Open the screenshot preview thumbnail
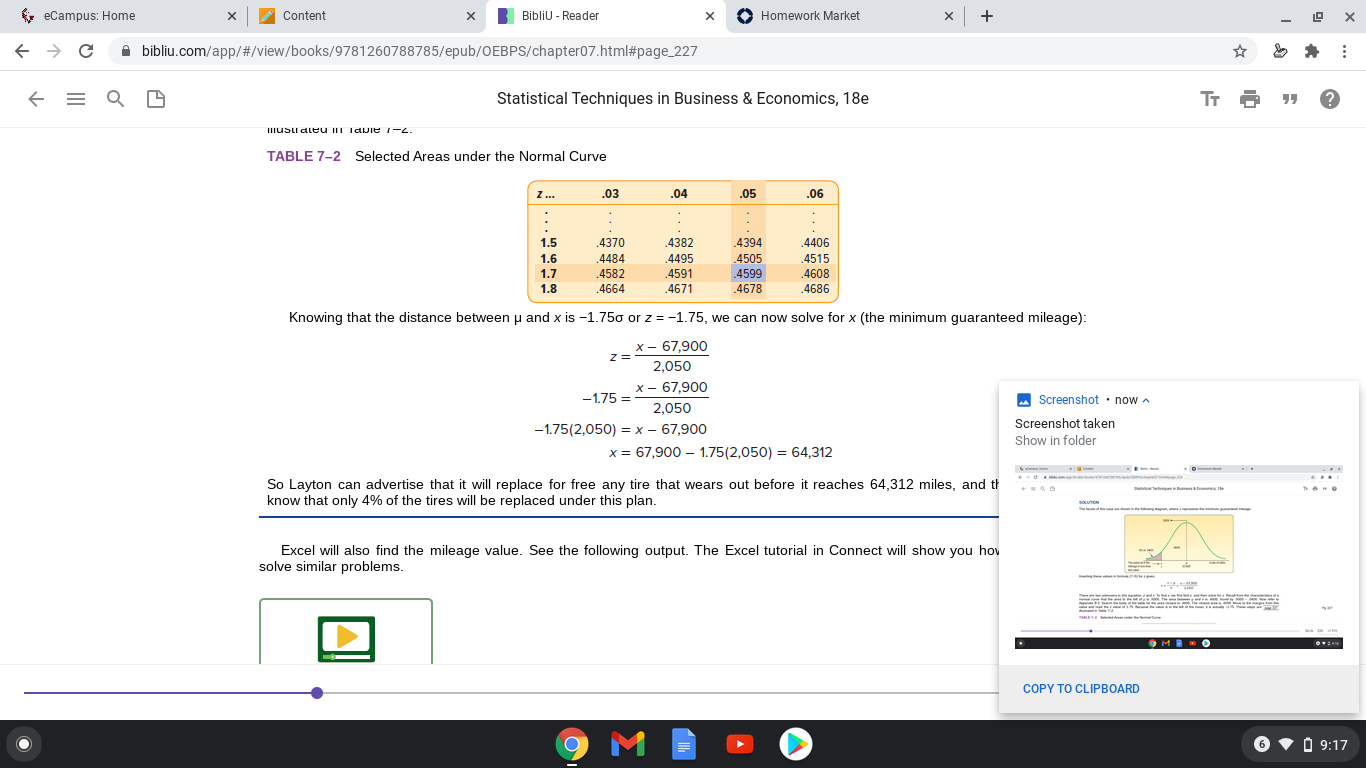This screenshot has width=1366, height=768. click(x=1179, y=557)
